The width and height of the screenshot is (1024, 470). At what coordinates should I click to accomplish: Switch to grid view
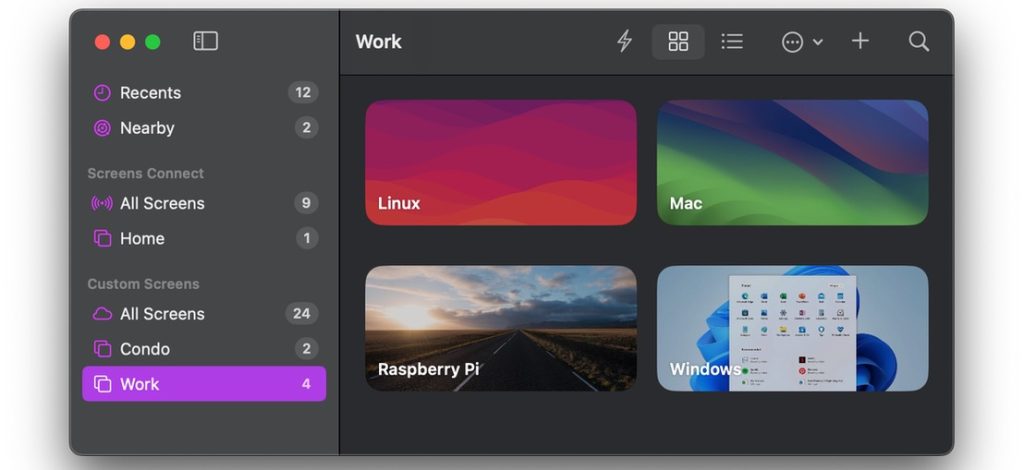(x=678, y=42)
